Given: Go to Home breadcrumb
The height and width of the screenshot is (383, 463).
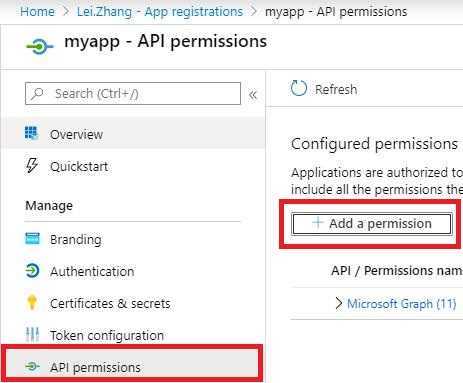Looking at the screenshot, I should tap(37, 12).
